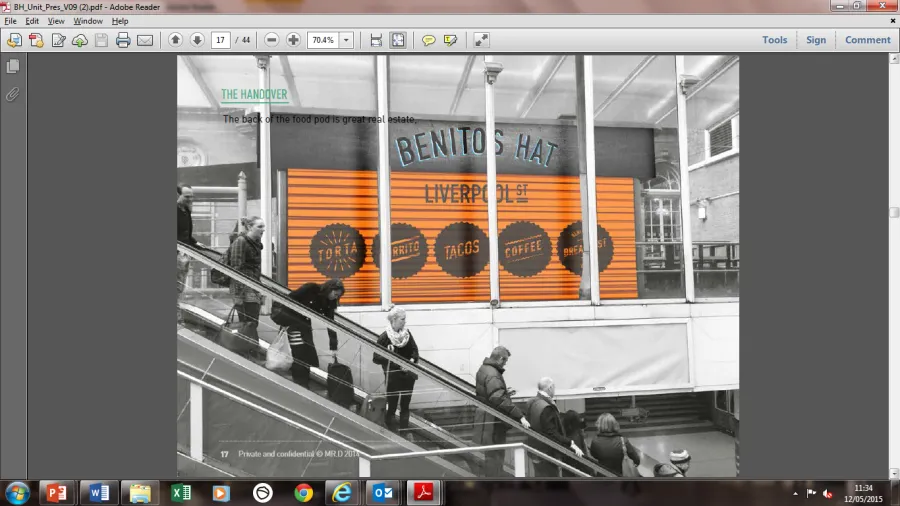Open the Window menu
This screenshot has width=900, height=506.
(x=88, y=21)
